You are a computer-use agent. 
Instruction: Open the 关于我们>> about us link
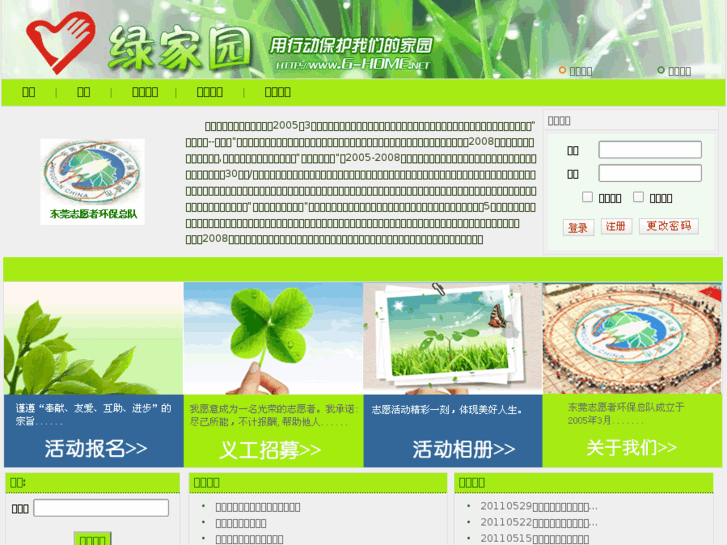pyautogui.click(x=631, y=448)
